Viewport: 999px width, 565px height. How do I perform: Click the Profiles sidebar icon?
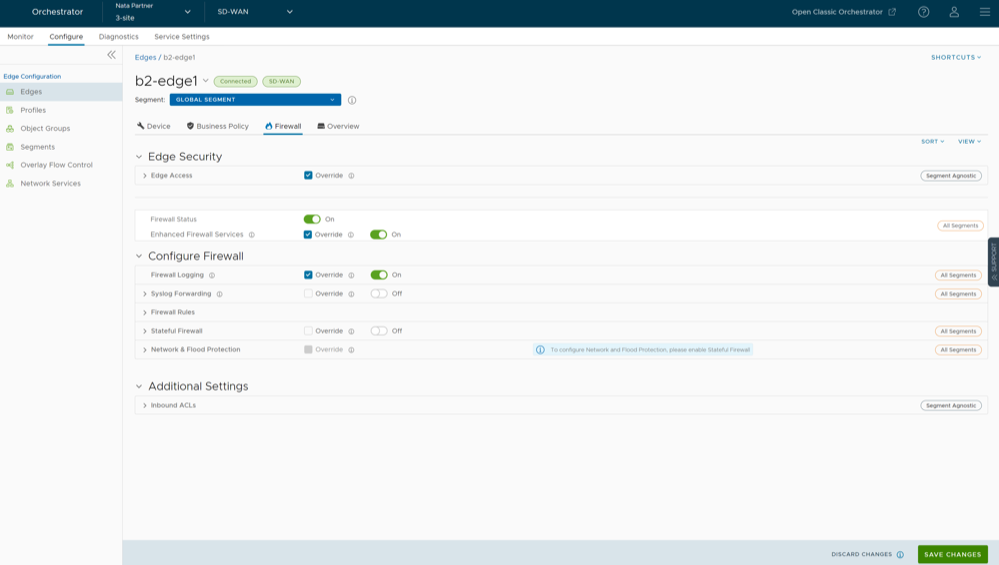coord(11,110)
